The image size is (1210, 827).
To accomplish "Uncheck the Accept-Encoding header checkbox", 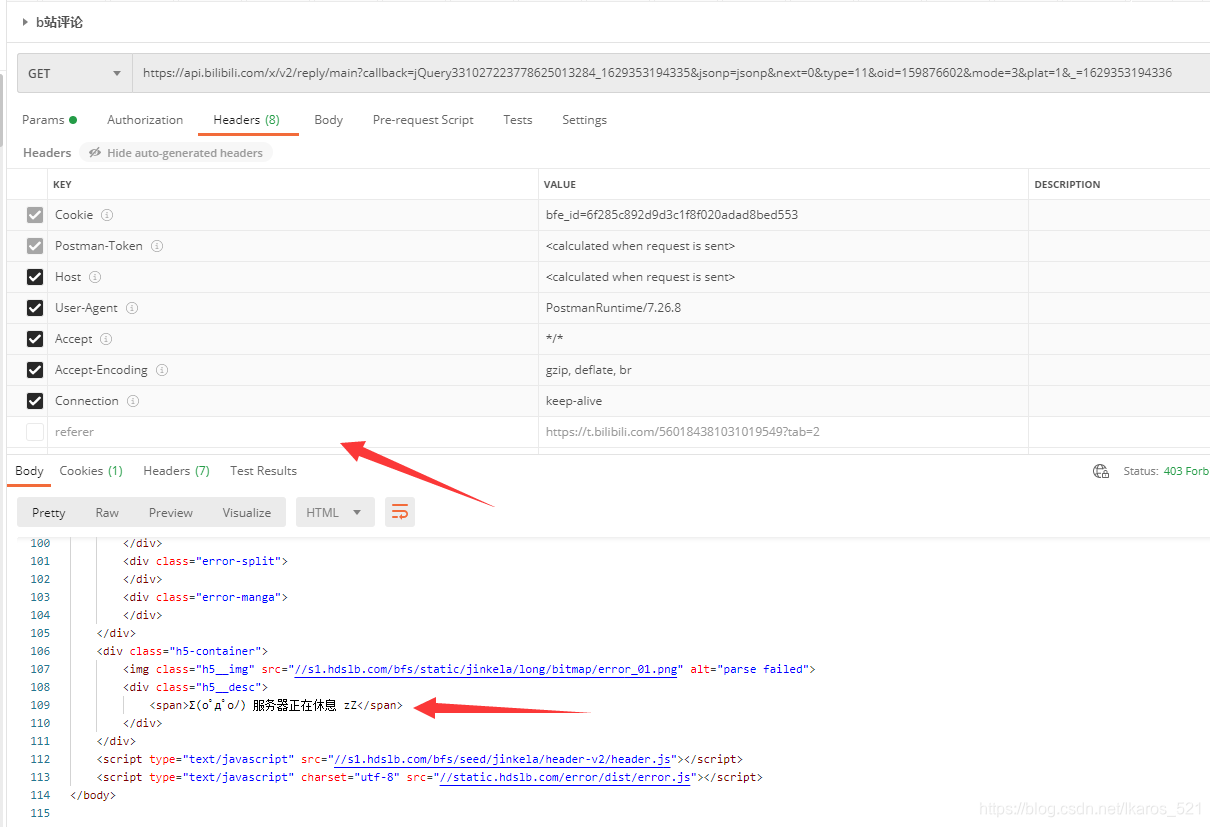I will pyautogui.click(x=35, y=370).
